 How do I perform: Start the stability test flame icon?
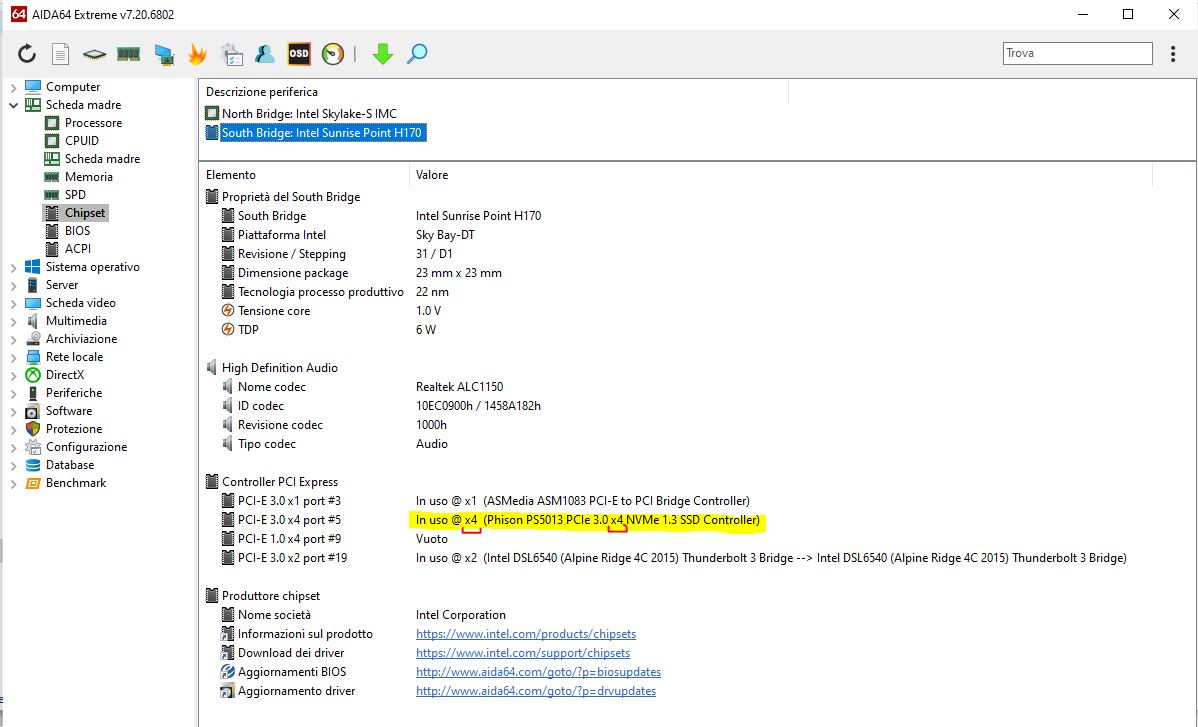coord(197,53)
